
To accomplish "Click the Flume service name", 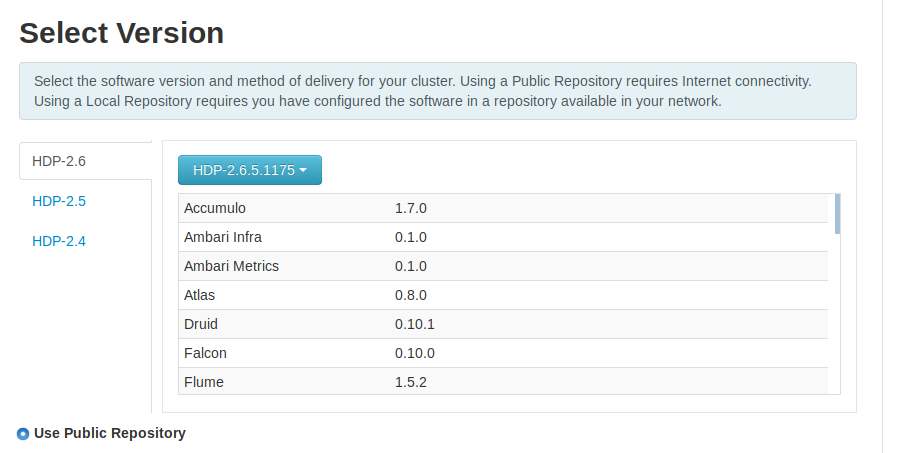I will tap(203, 382).
